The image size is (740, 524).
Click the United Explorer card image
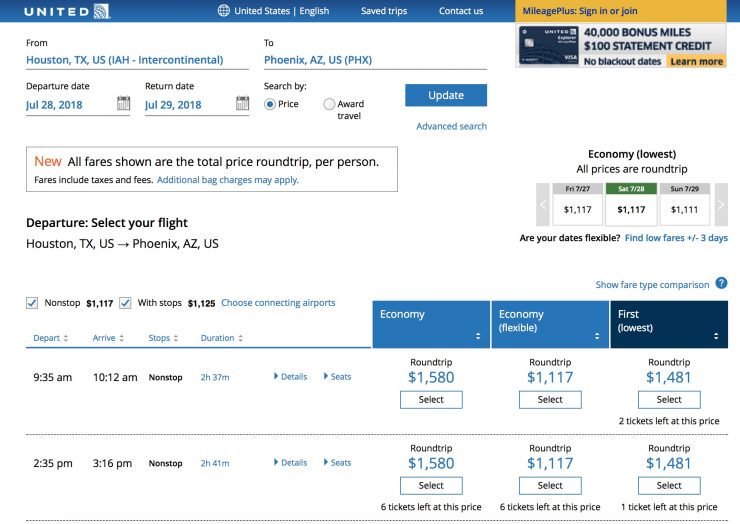(548, 45)
